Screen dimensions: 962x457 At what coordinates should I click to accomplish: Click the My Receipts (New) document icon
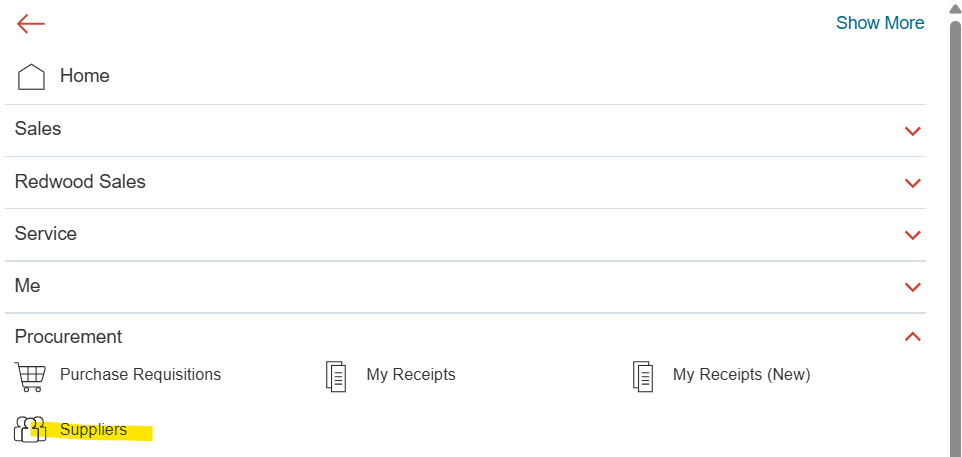click(643, 377)
